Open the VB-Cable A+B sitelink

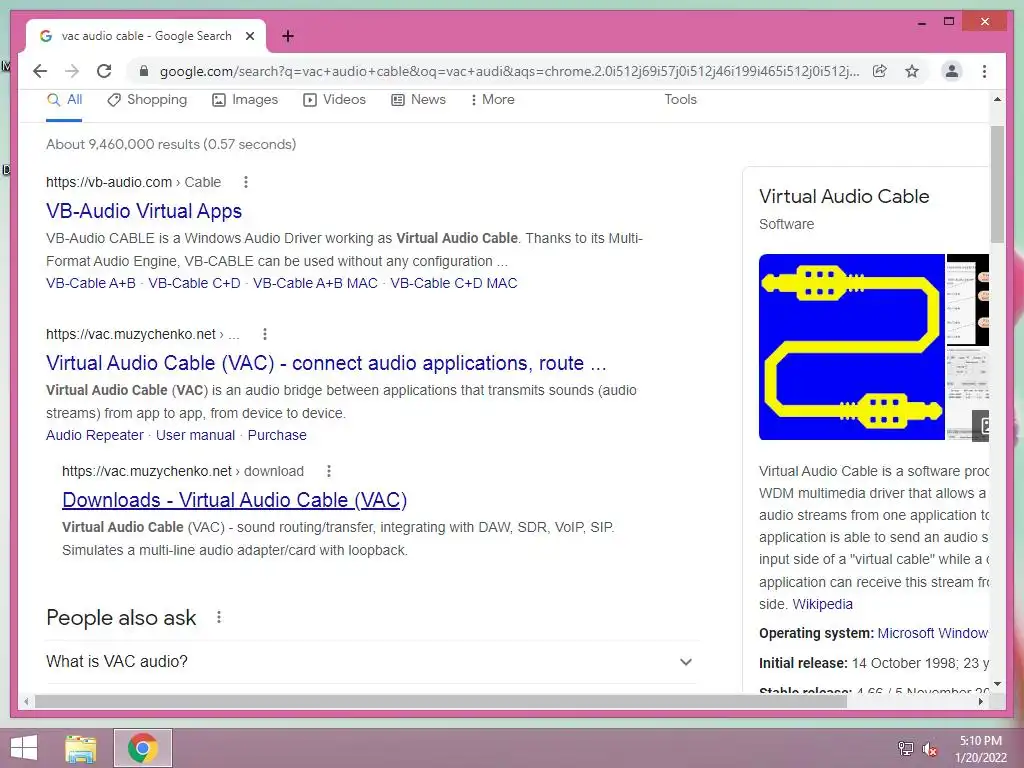(91, 283)
